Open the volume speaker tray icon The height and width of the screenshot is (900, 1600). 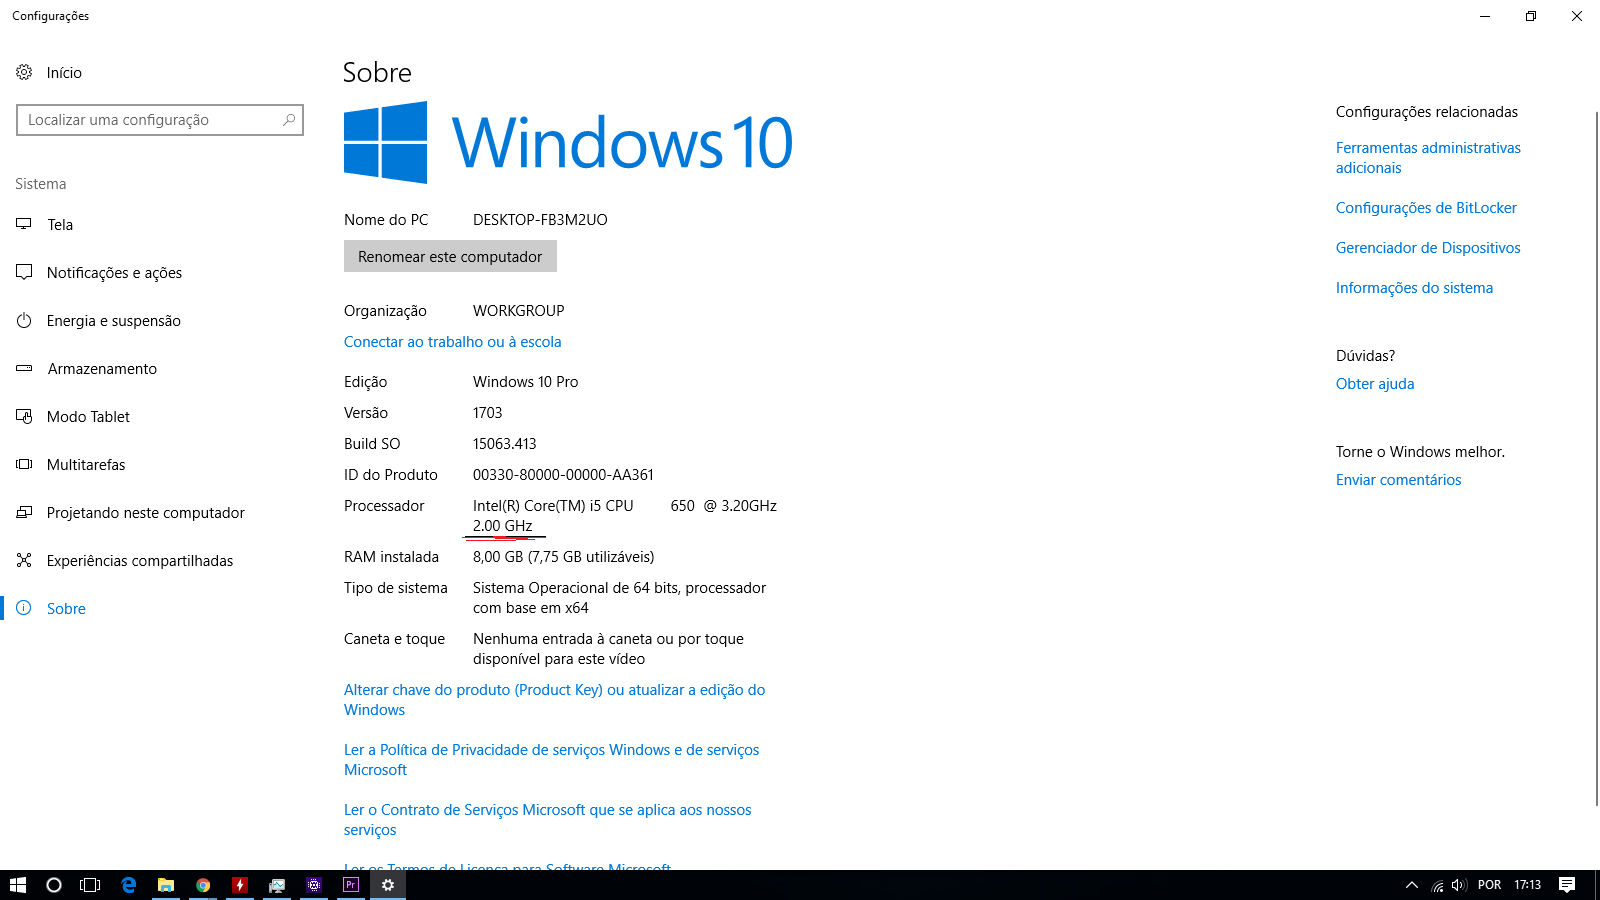tap(1459, 885)
